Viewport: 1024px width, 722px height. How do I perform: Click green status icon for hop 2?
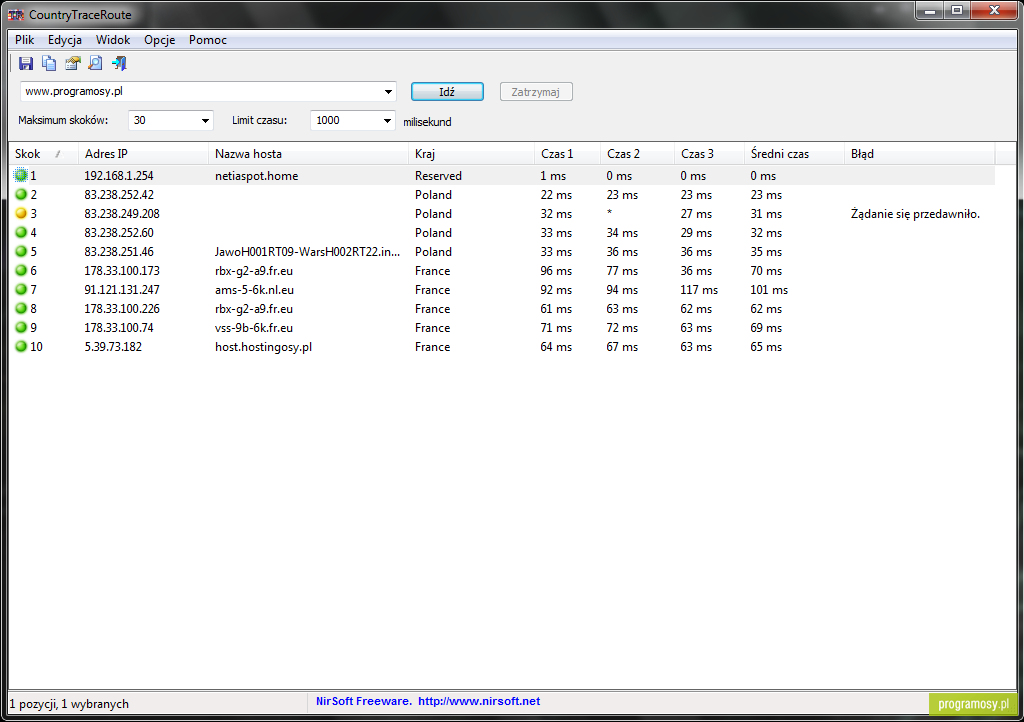[x=21, y=194]
